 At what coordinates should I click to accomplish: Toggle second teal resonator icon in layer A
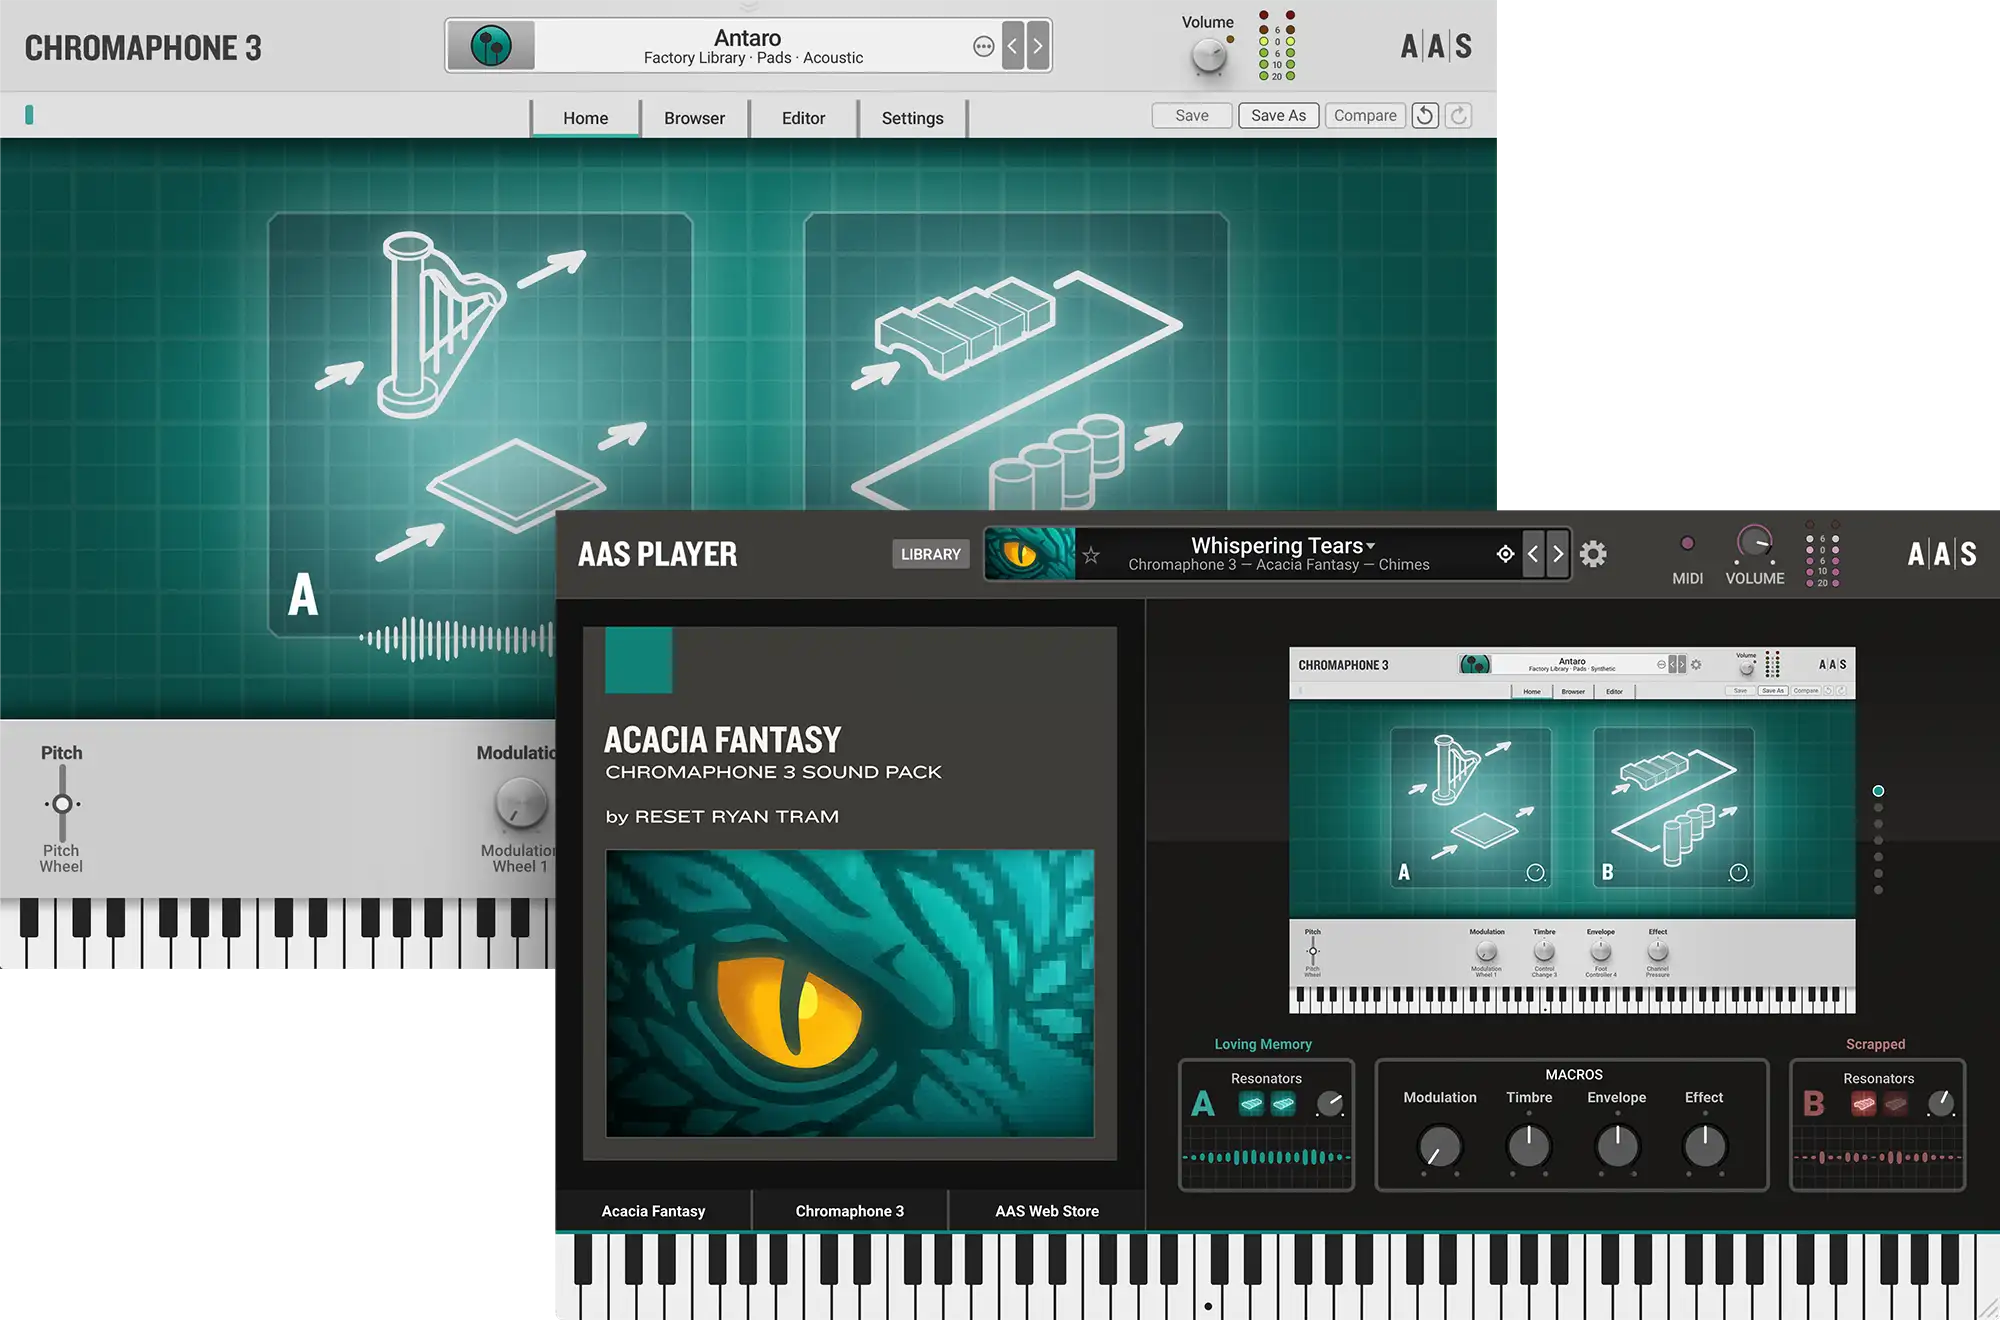[x=1283, y=1104]
